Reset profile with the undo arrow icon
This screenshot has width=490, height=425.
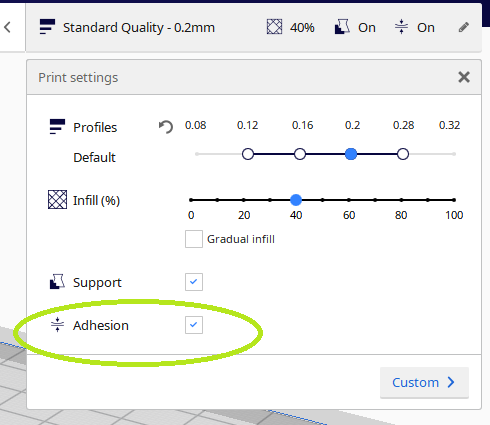pyautogui.click(x=166, y=127)
